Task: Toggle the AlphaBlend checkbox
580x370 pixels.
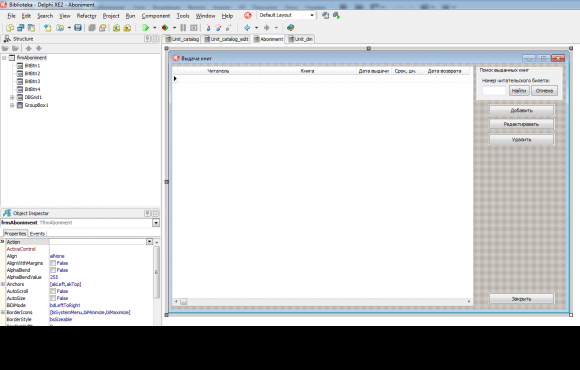Action: [x=53, y=270]
